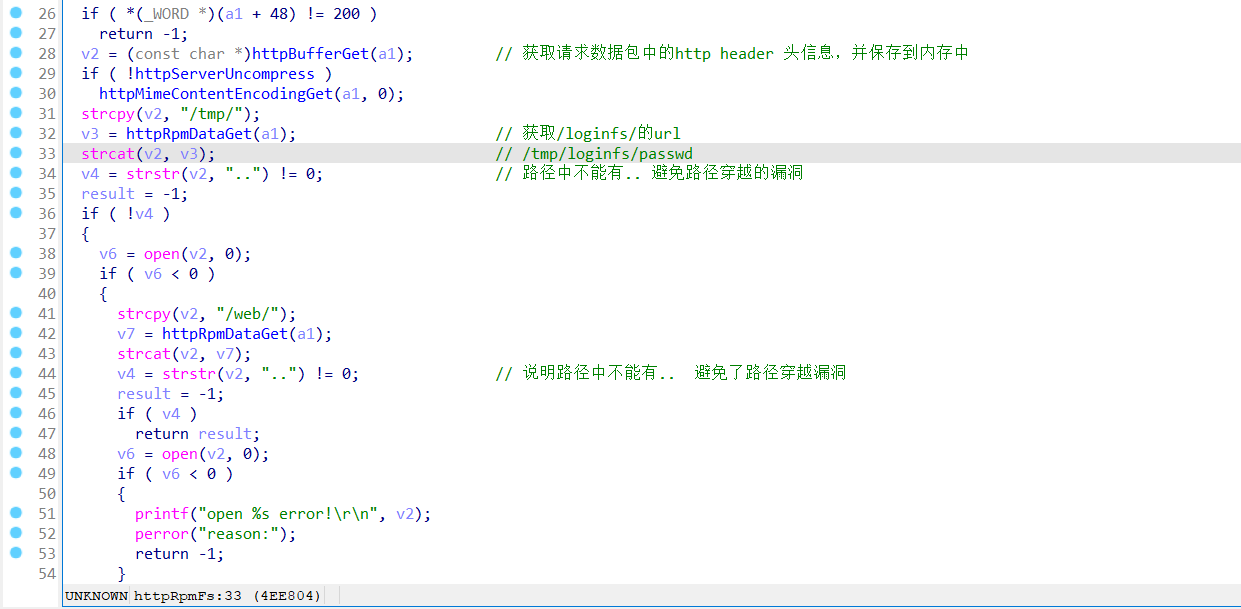
Task: Toggle breakpoint dot on line 33
Action: pos(15,153)
